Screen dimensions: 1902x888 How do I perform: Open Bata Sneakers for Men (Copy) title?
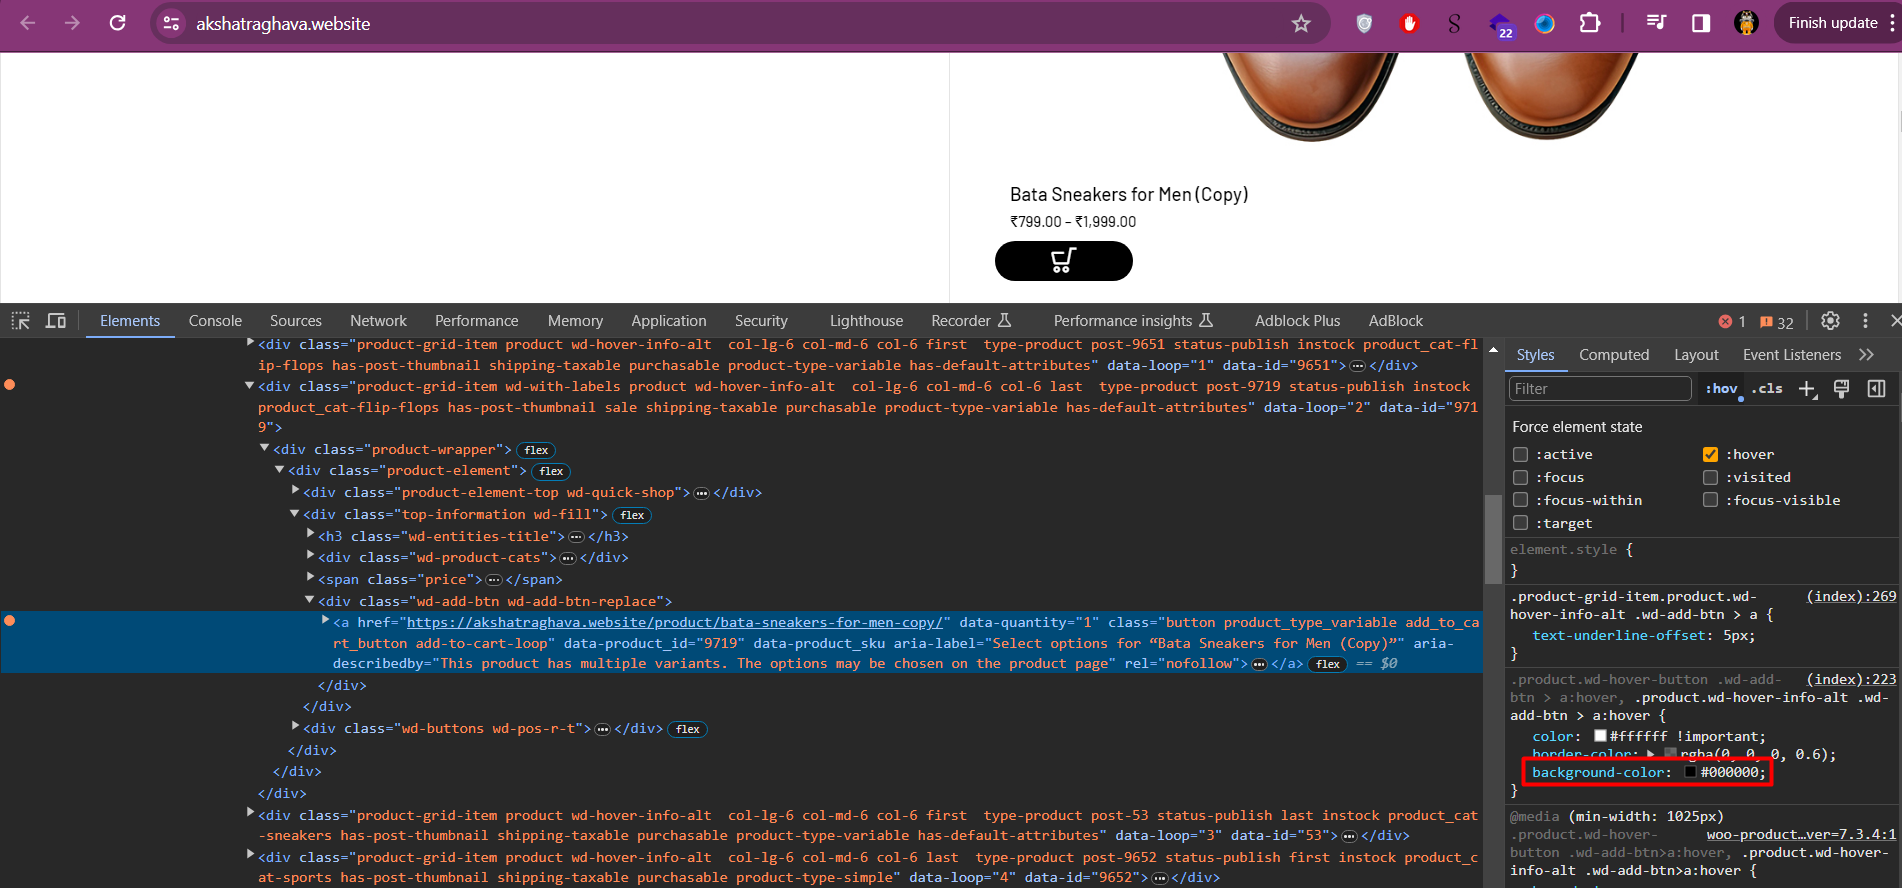(1129, 194)
